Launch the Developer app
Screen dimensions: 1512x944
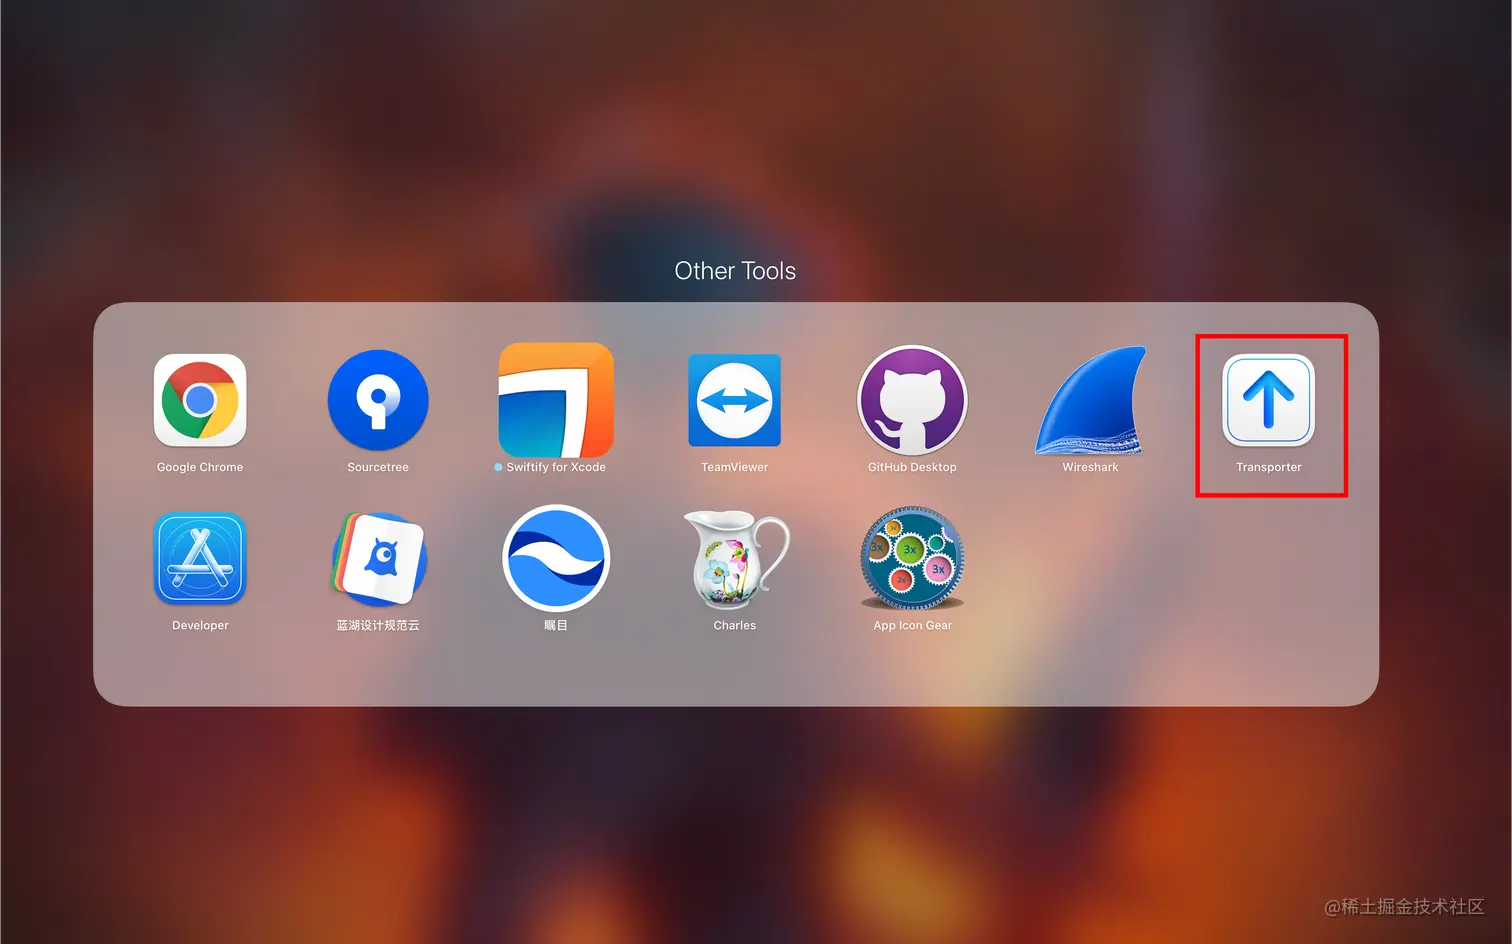pos(200,558)
